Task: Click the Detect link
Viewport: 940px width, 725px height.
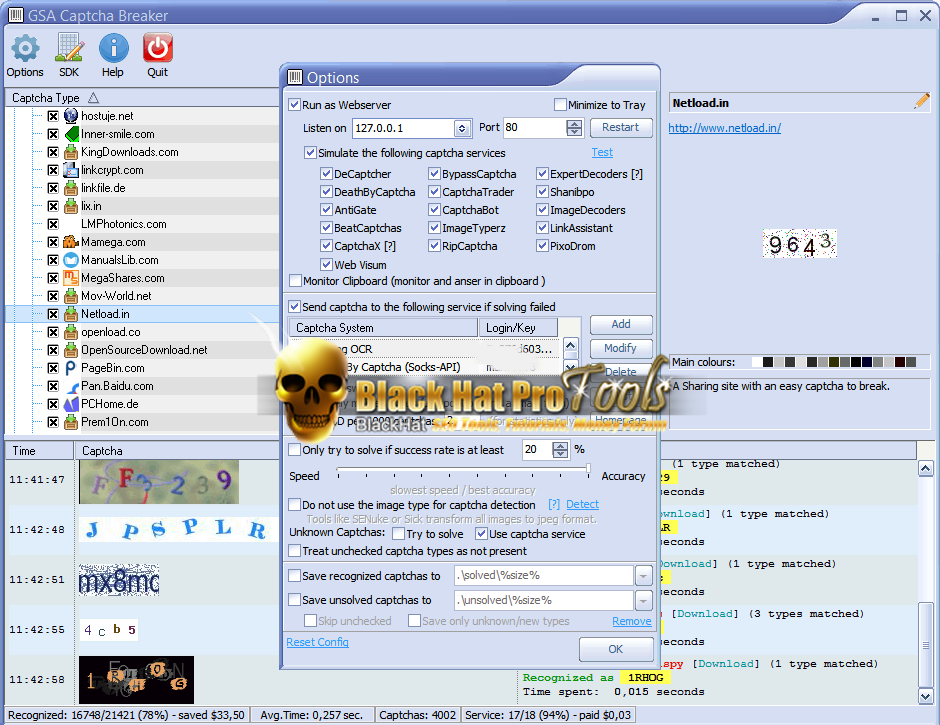Action: coord(582,504)
